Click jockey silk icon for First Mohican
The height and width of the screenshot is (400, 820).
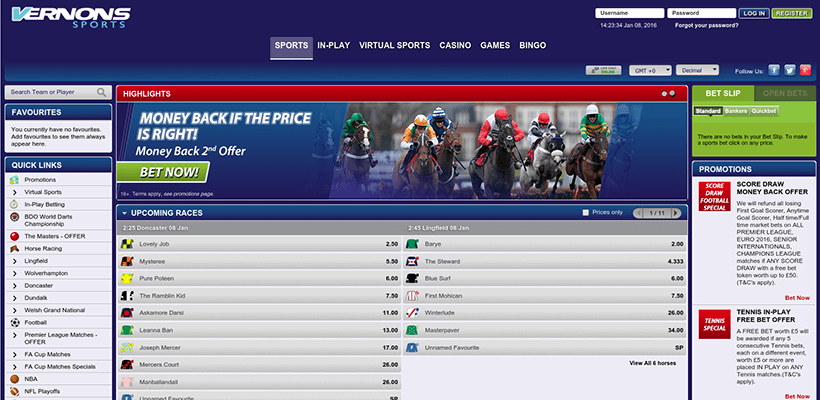[x=413, y=296]
